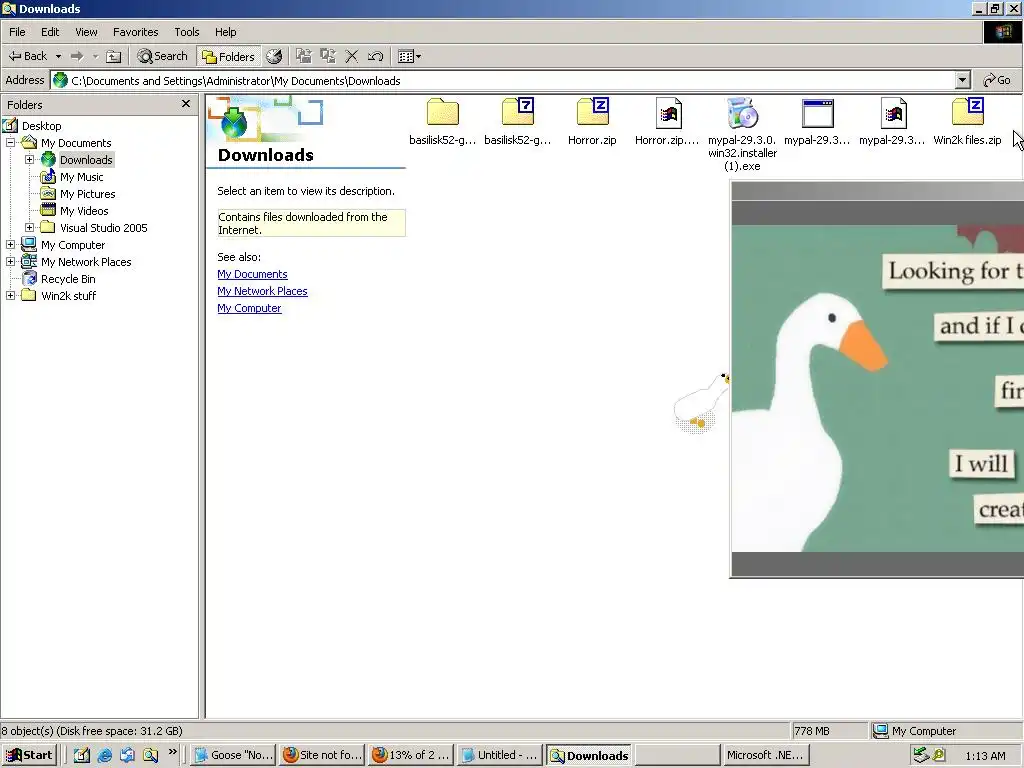Switch to Site not fo... Firefox taskbar button
This screenshot has width=1024, height=768.
[322, 755]
